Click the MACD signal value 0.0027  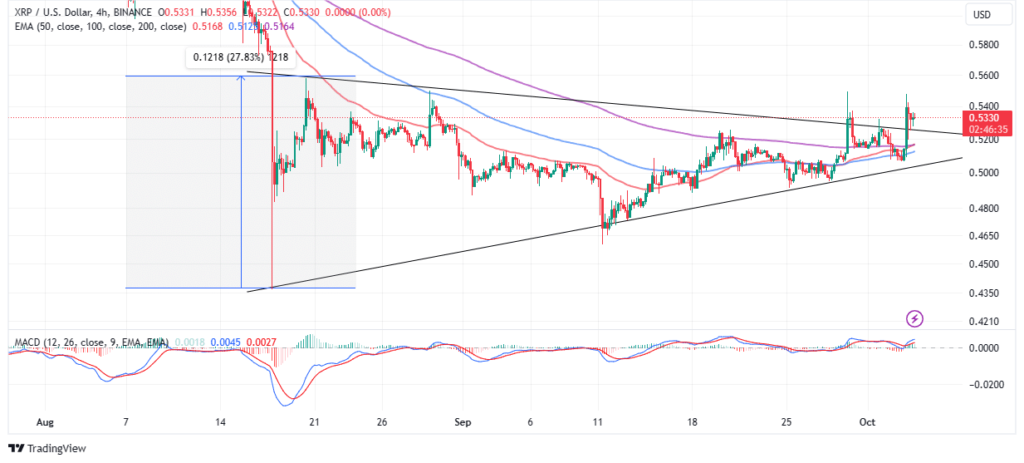[252, 344]
